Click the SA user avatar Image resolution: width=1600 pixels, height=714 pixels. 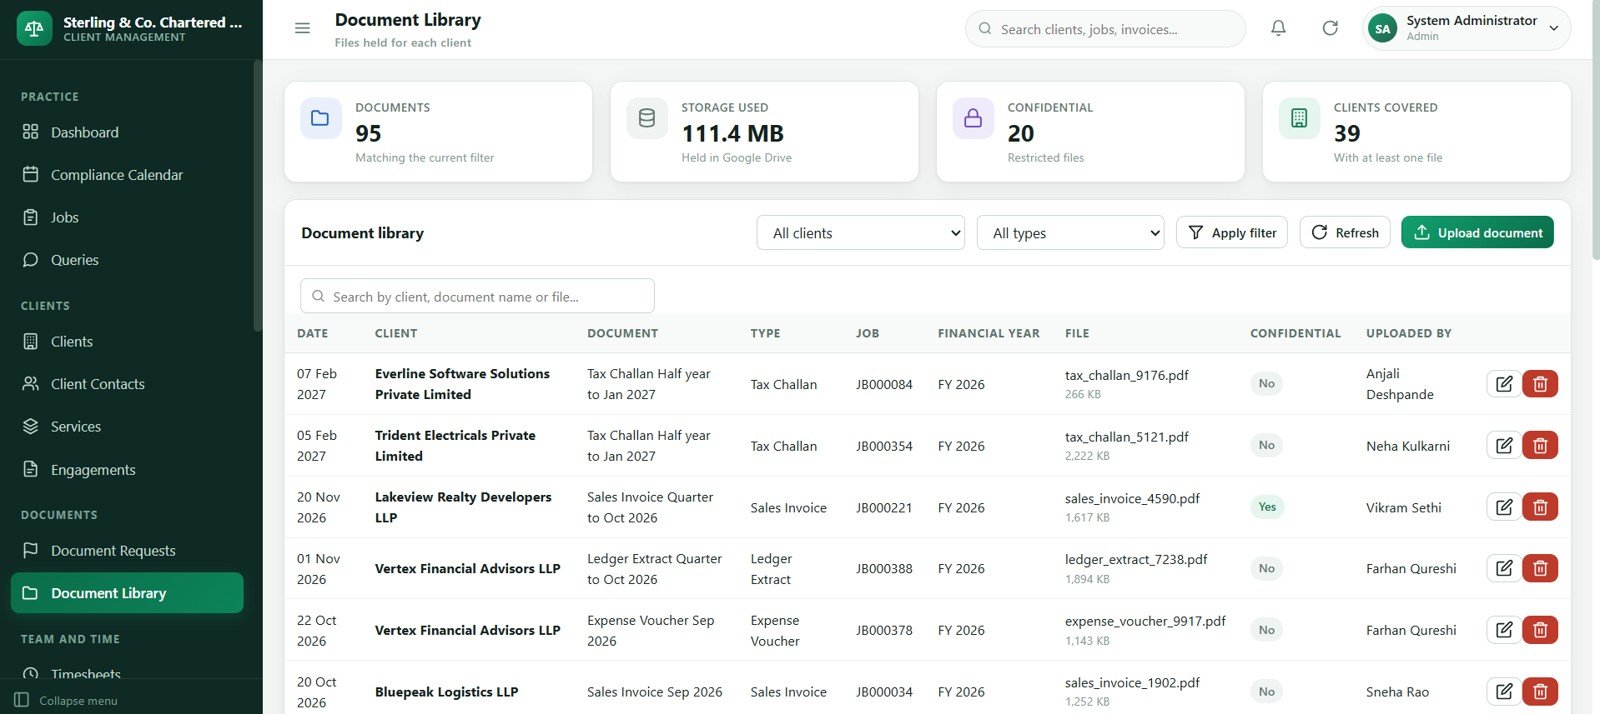[x=1382, y=28]
